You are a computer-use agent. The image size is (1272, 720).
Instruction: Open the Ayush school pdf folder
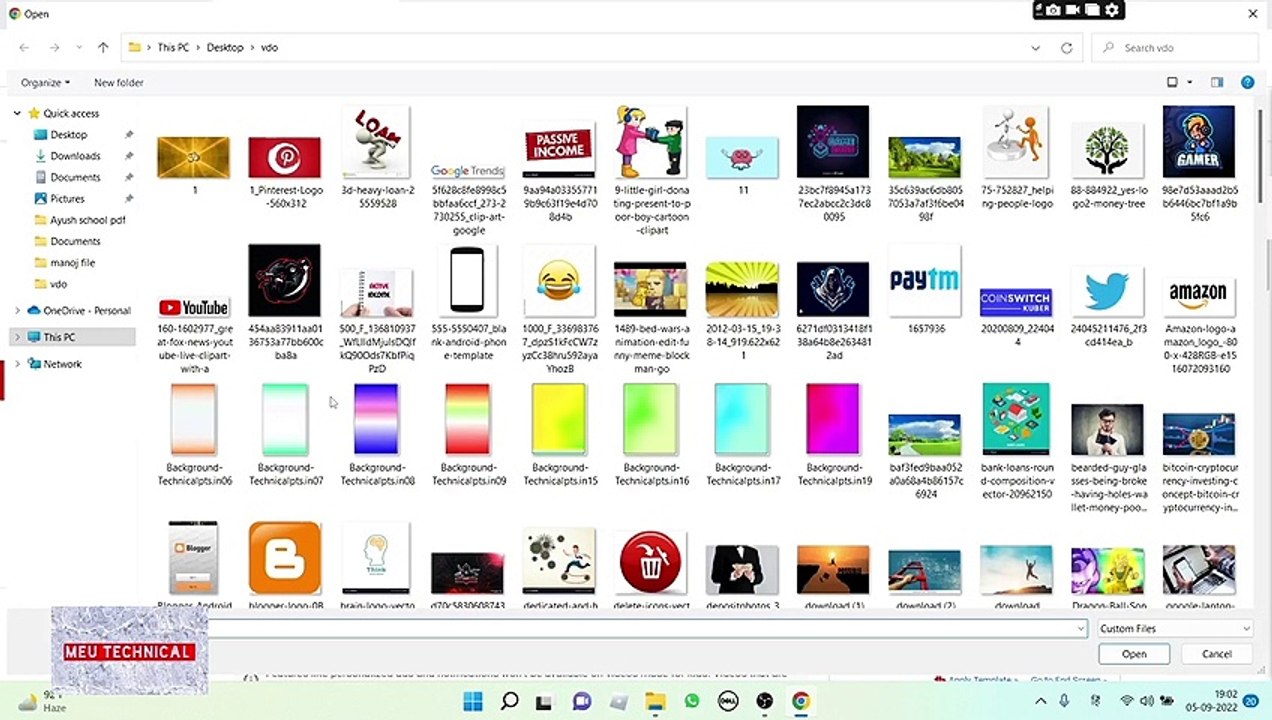[87, 220]
